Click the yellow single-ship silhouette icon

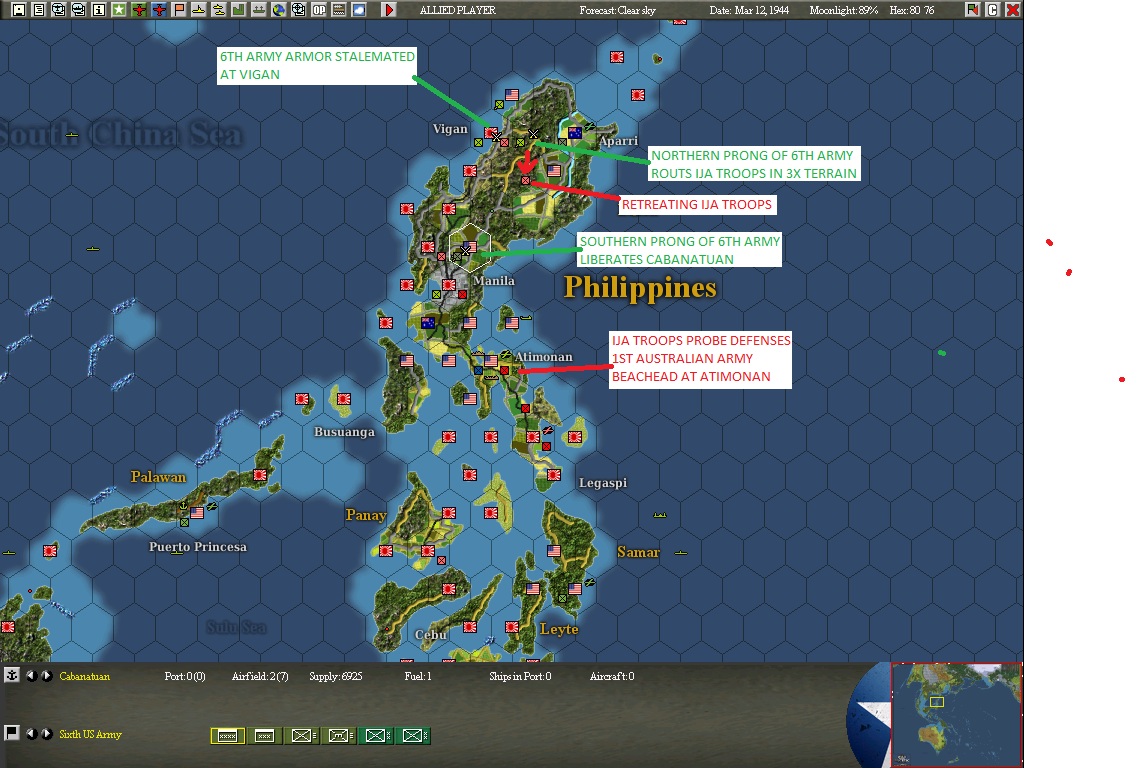coord(199,10)
